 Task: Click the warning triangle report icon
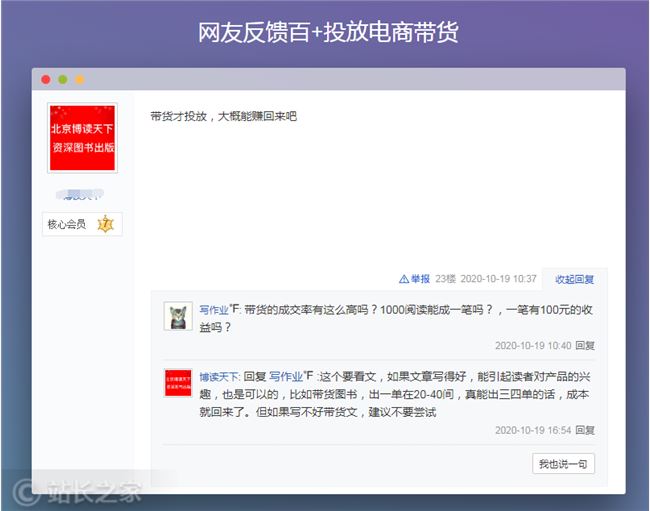point(404,279)
